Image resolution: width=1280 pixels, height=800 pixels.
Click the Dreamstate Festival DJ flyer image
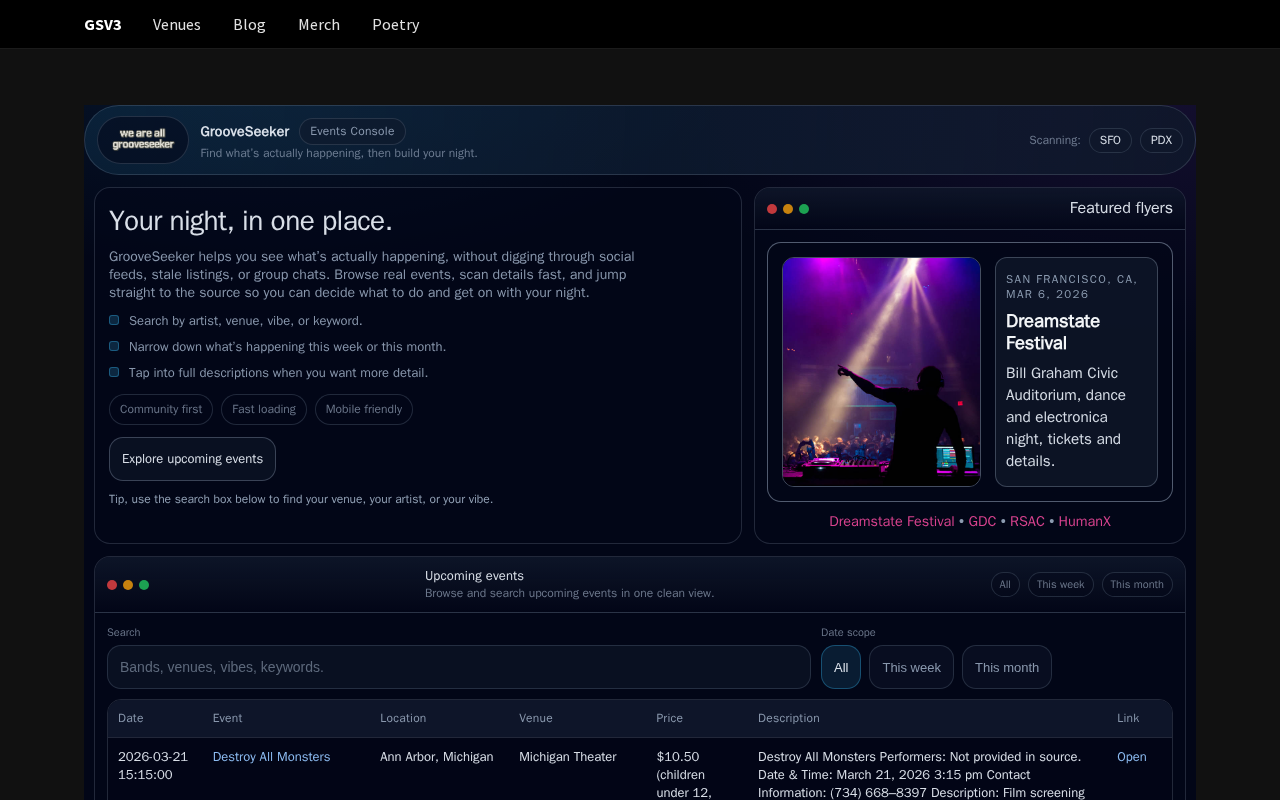[881, 372]
